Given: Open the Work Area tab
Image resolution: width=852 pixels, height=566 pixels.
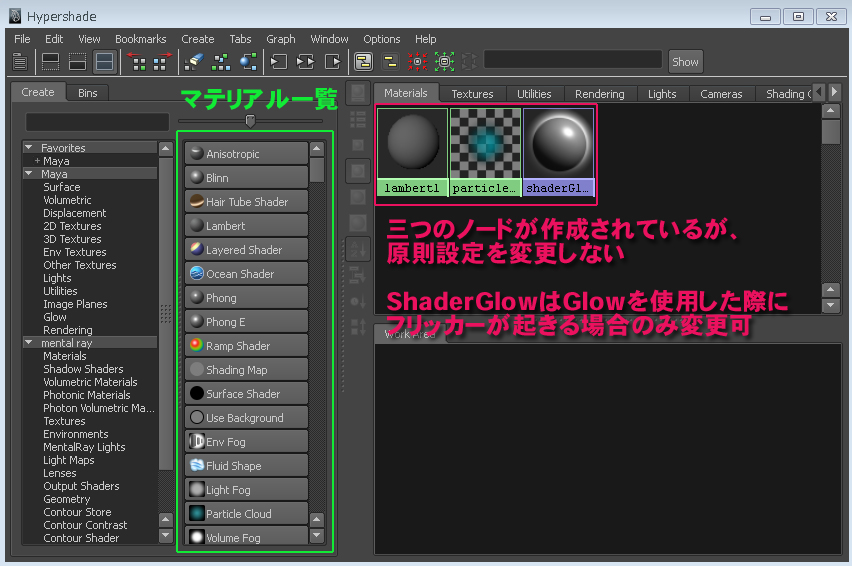Looking at the screenshot, I should (410, 334).
